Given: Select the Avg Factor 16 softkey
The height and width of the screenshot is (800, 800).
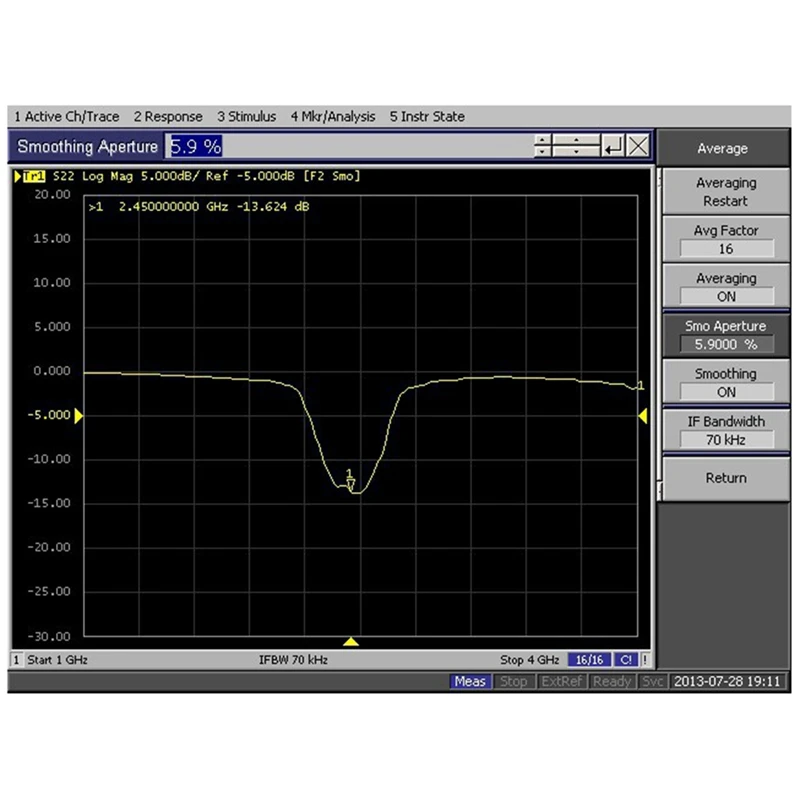Looking at the screenshot, I should [725, 239].
